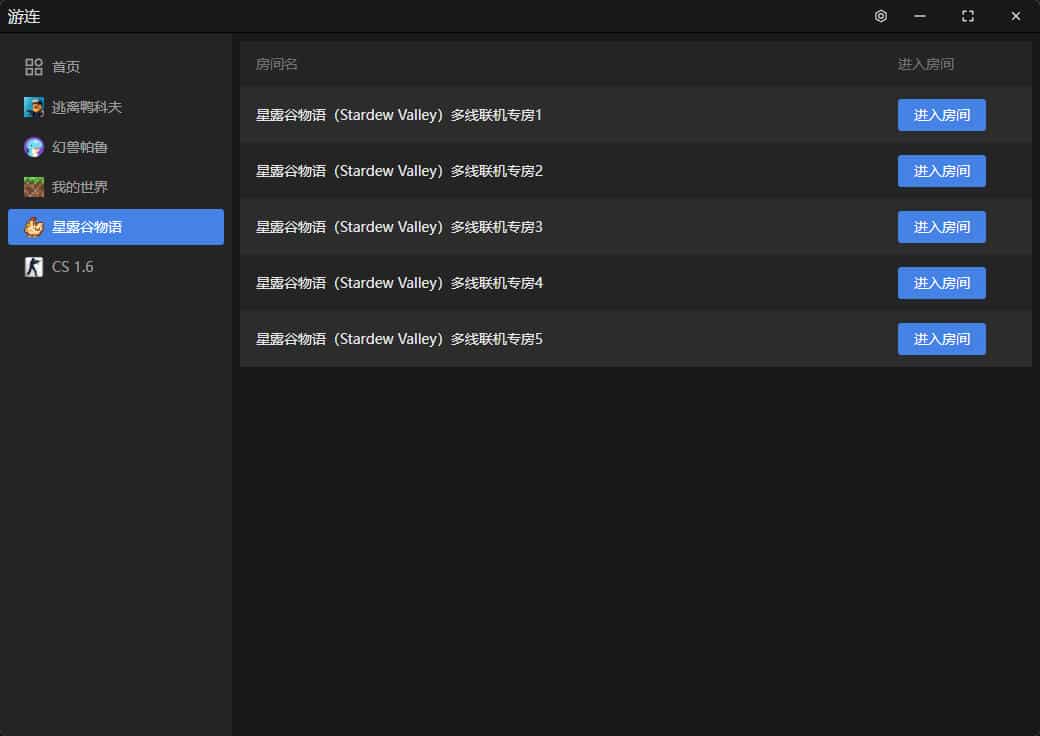Open the 幻兽帕鲁 game section
This screenshot has height=736, width=1040.
coord(116,147)
